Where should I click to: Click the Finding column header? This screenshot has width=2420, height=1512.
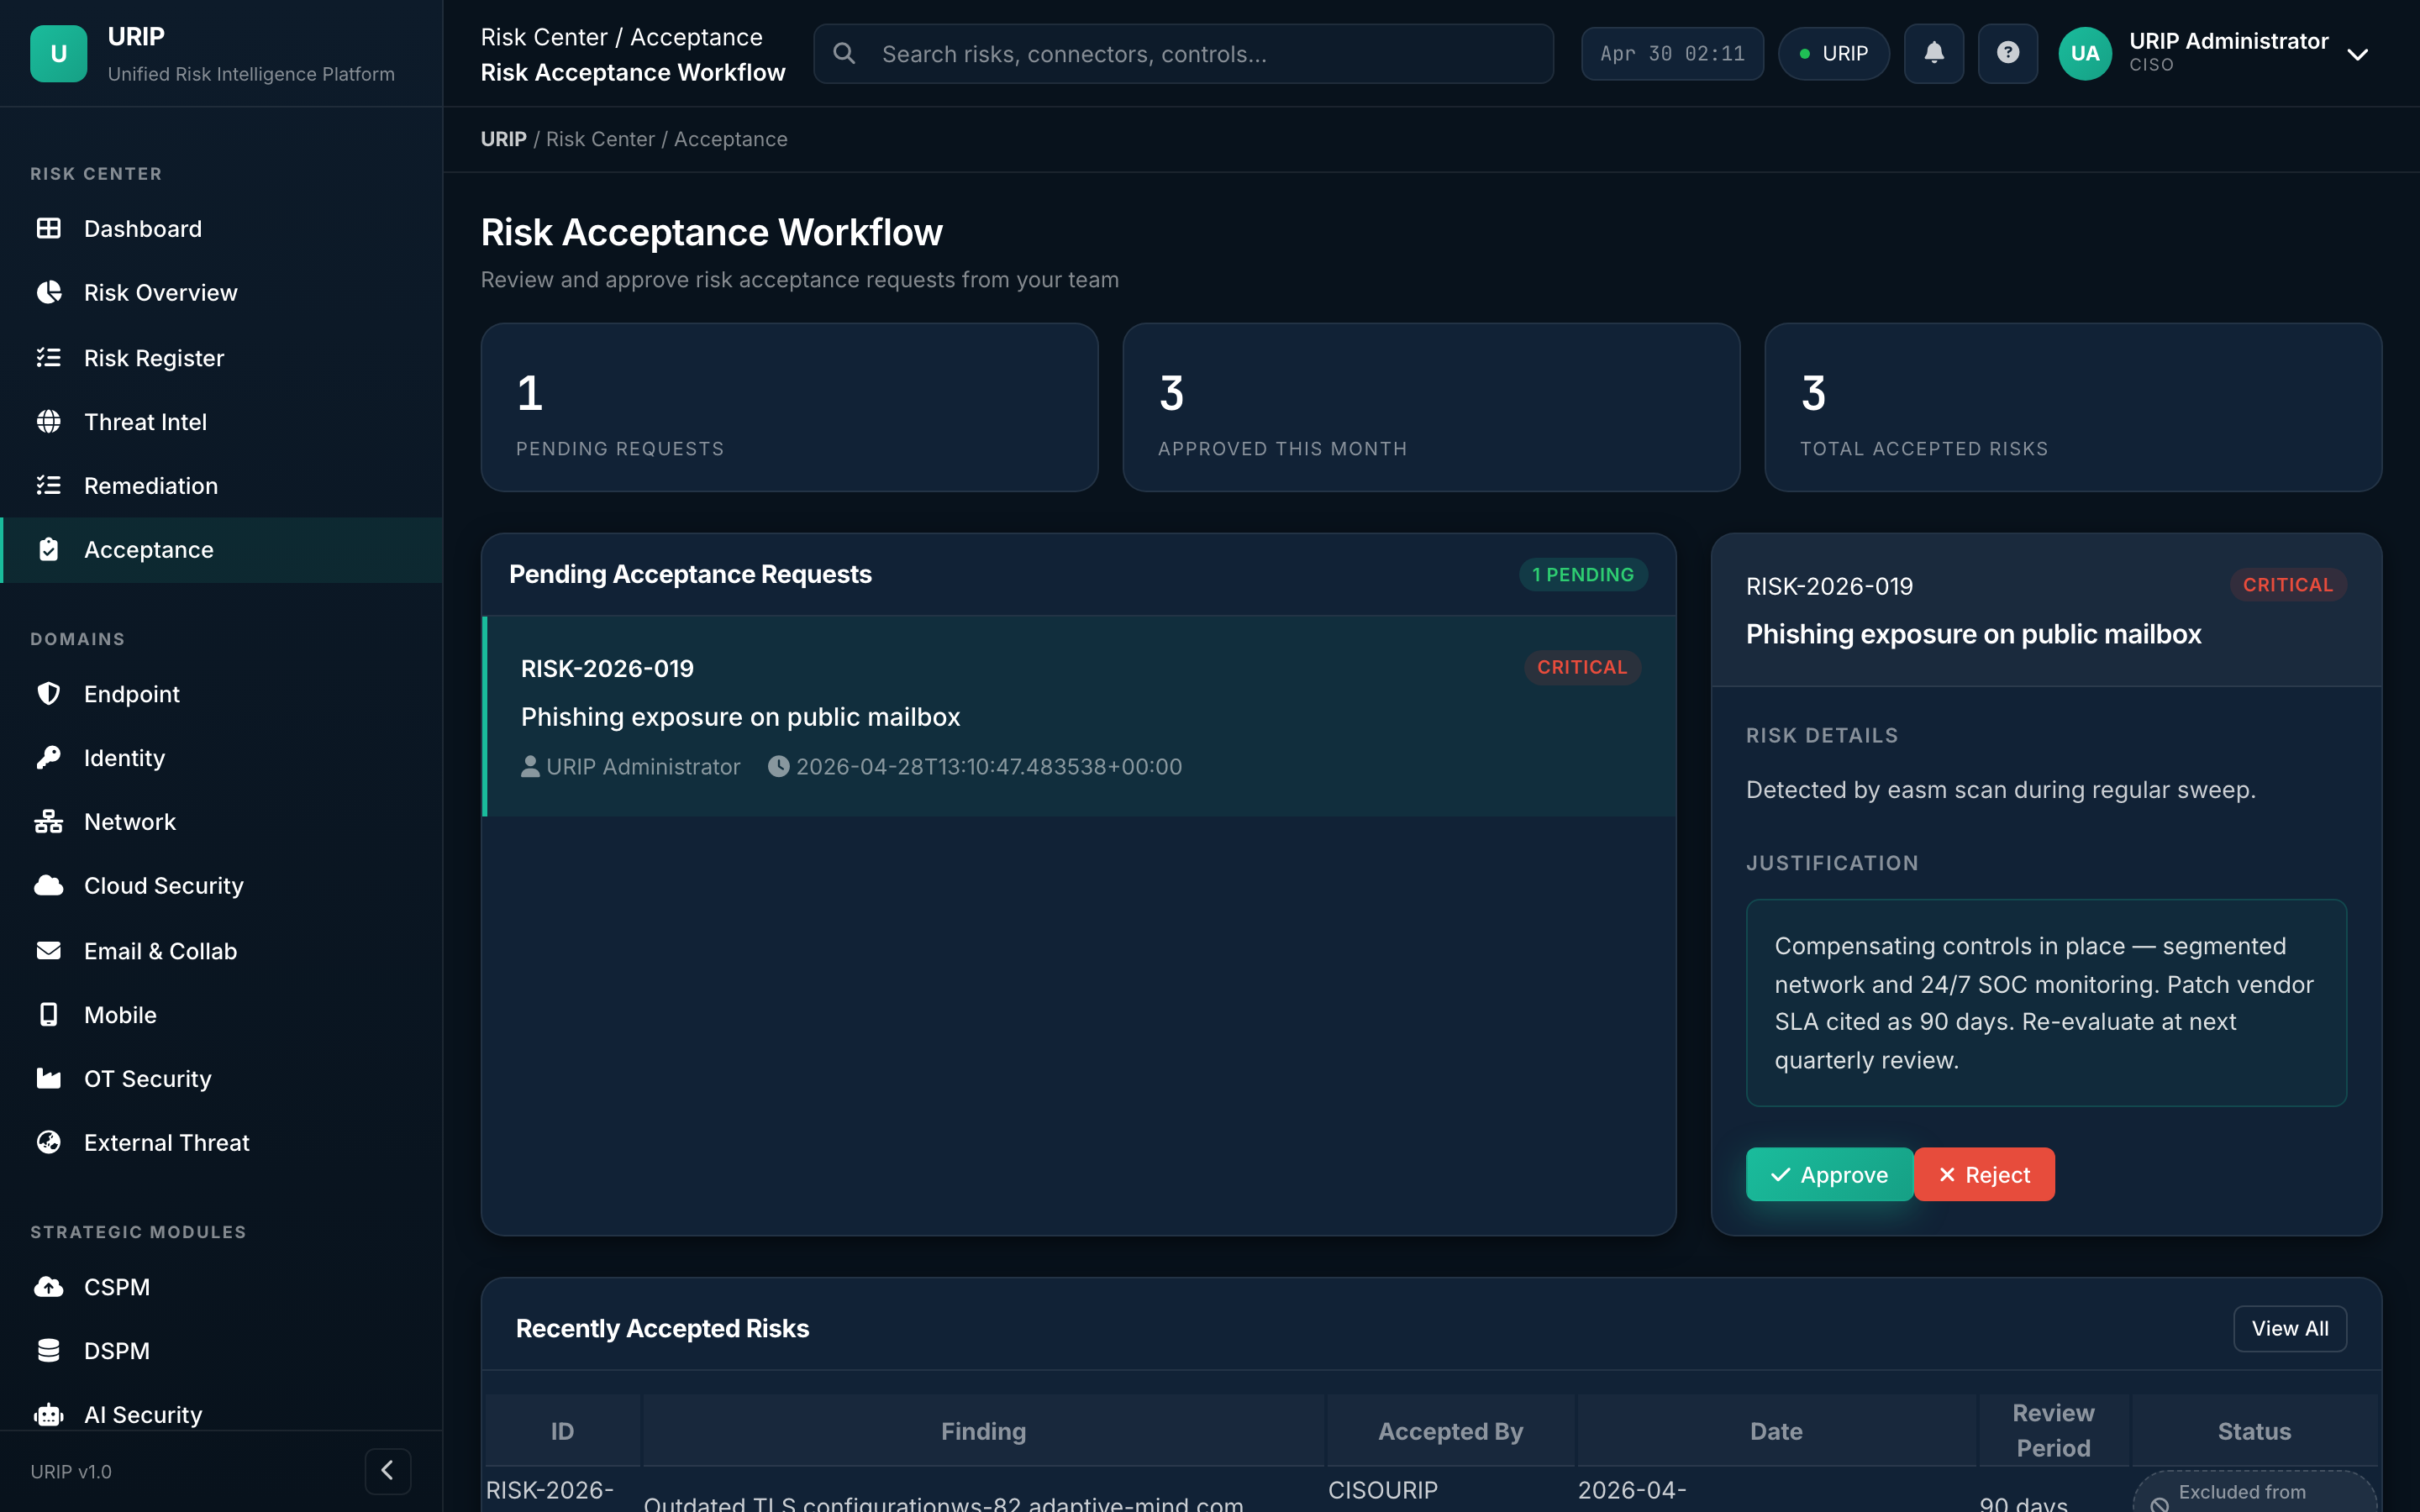[983, 1431]
